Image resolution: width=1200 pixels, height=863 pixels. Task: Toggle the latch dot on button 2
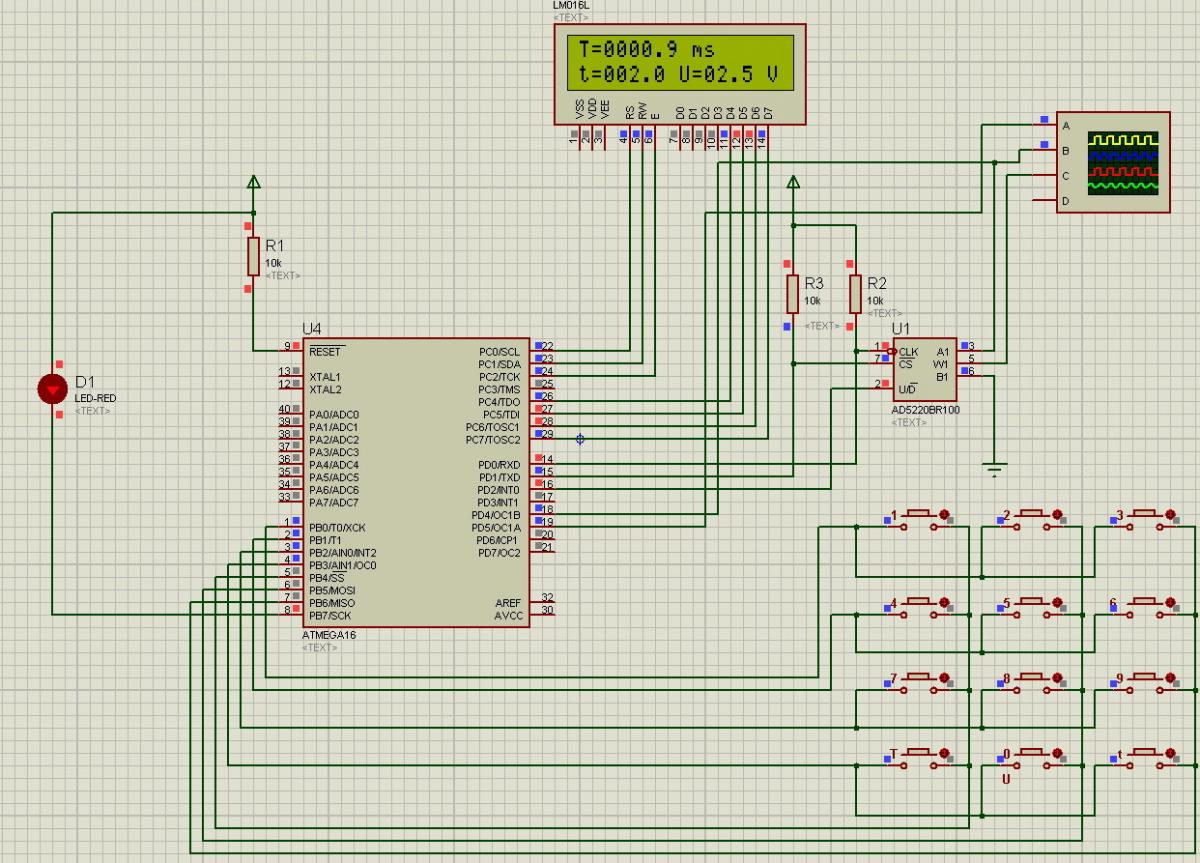pos(1058,514)
